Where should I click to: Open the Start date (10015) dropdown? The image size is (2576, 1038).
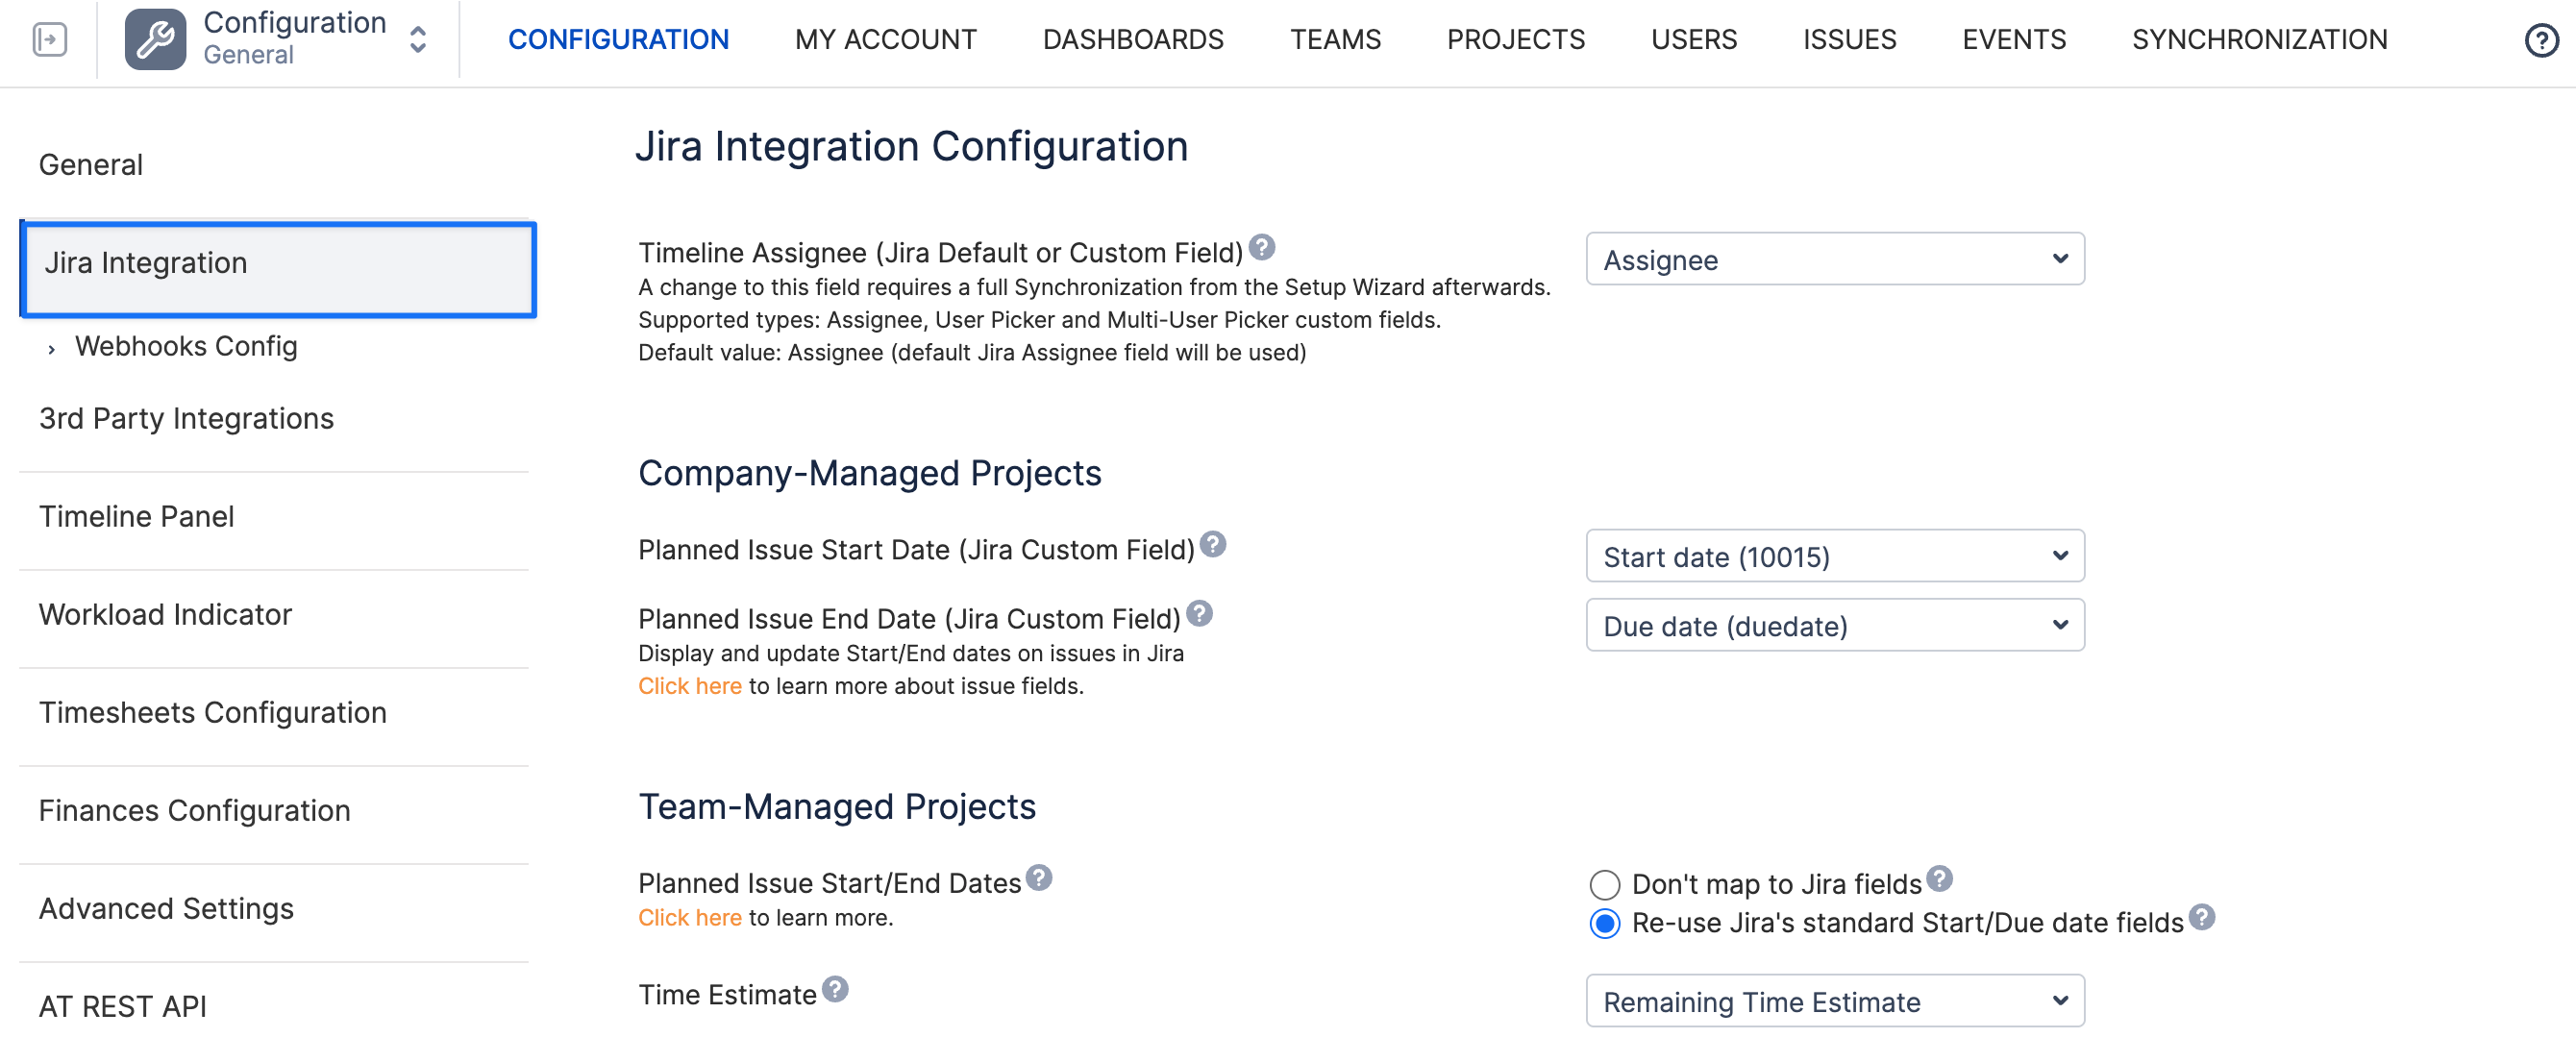click(1834, 557)
